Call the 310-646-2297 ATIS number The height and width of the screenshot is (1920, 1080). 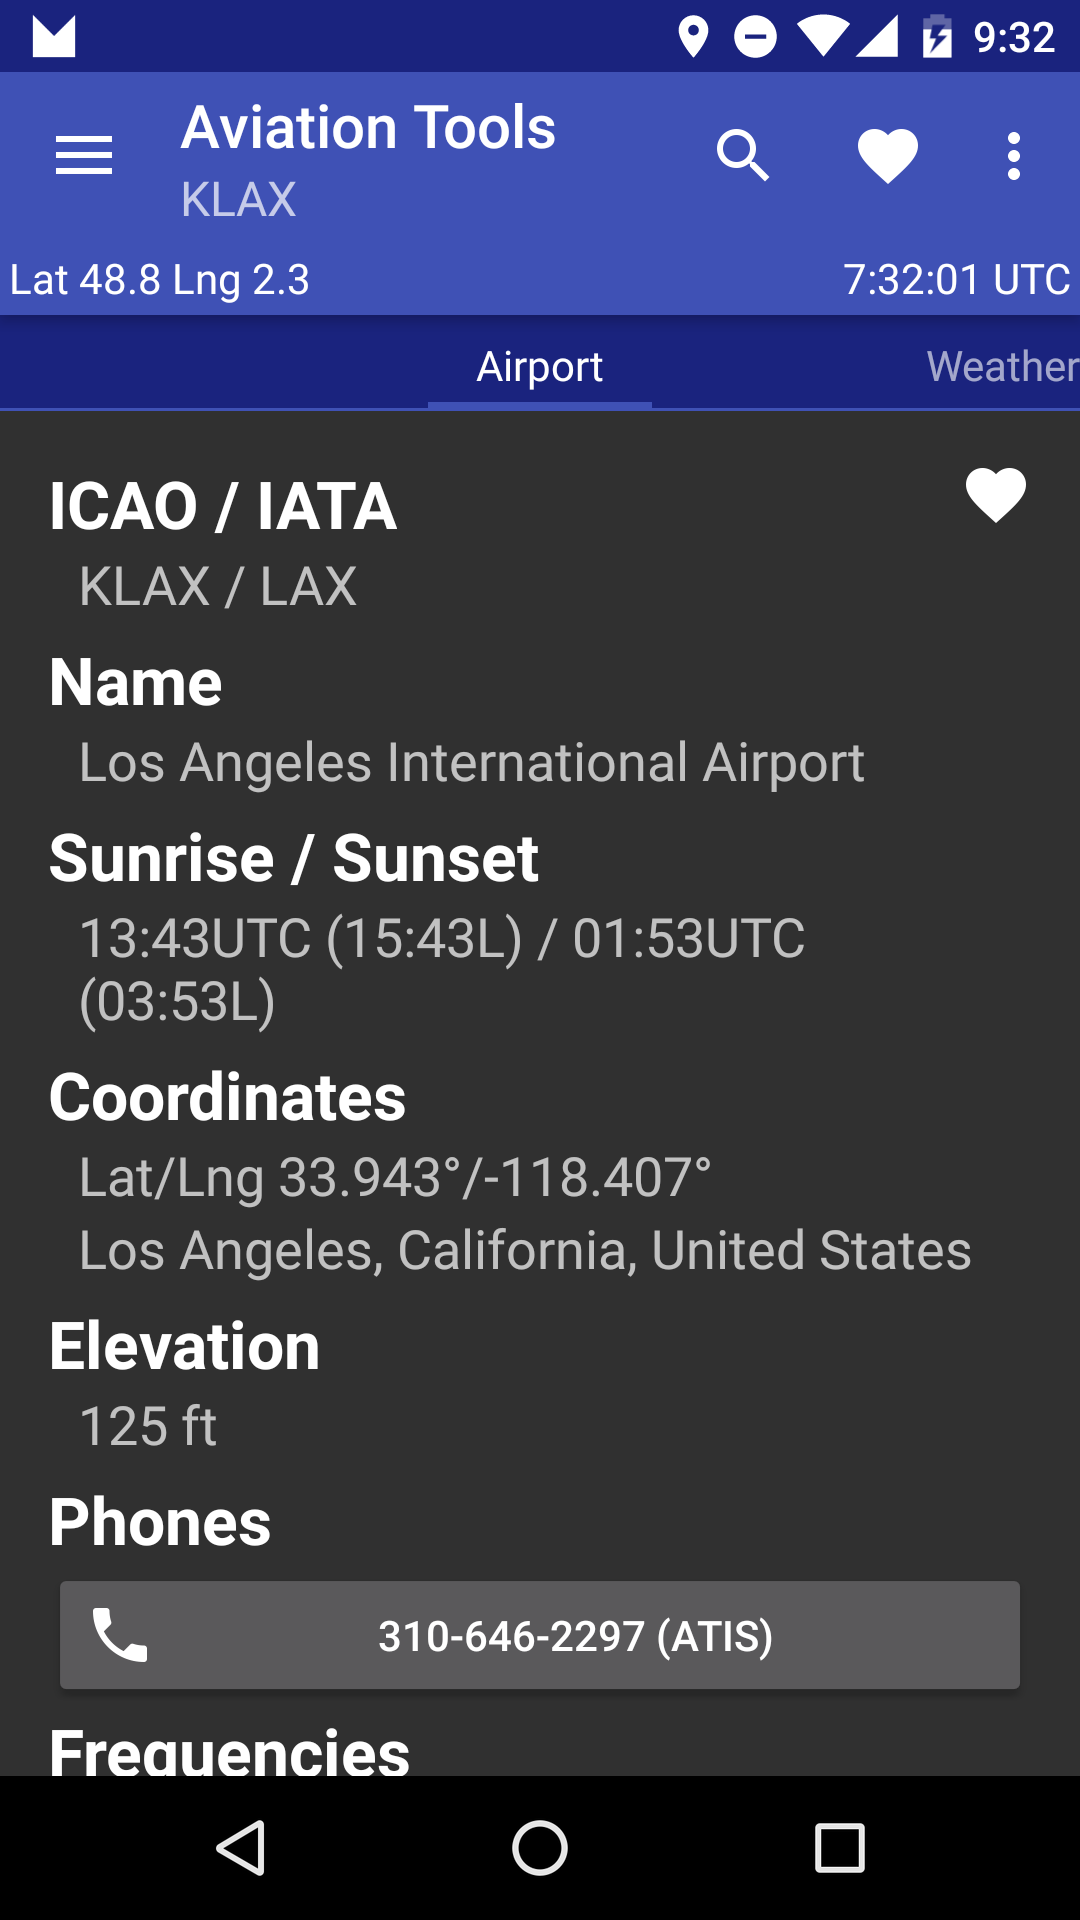[540, 1635]
